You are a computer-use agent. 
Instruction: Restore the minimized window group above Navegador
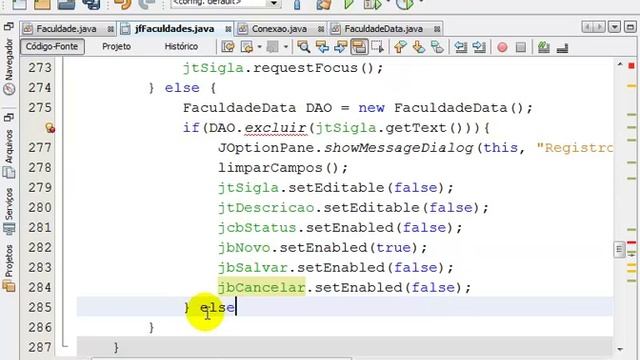(x=9, y=27)
